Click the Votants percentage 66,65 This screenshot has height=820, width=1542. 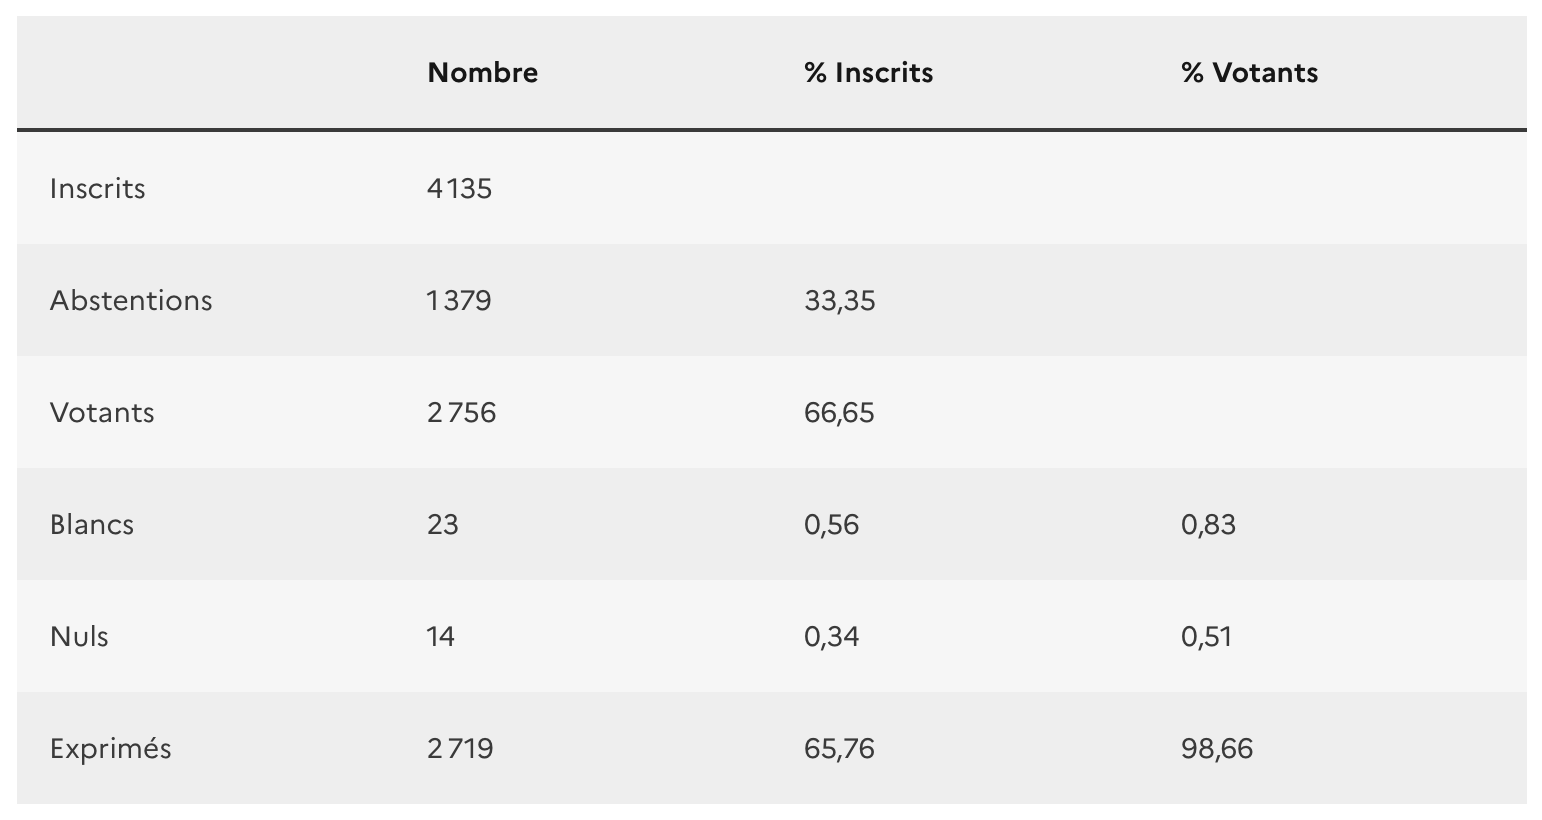click(839, 413)
